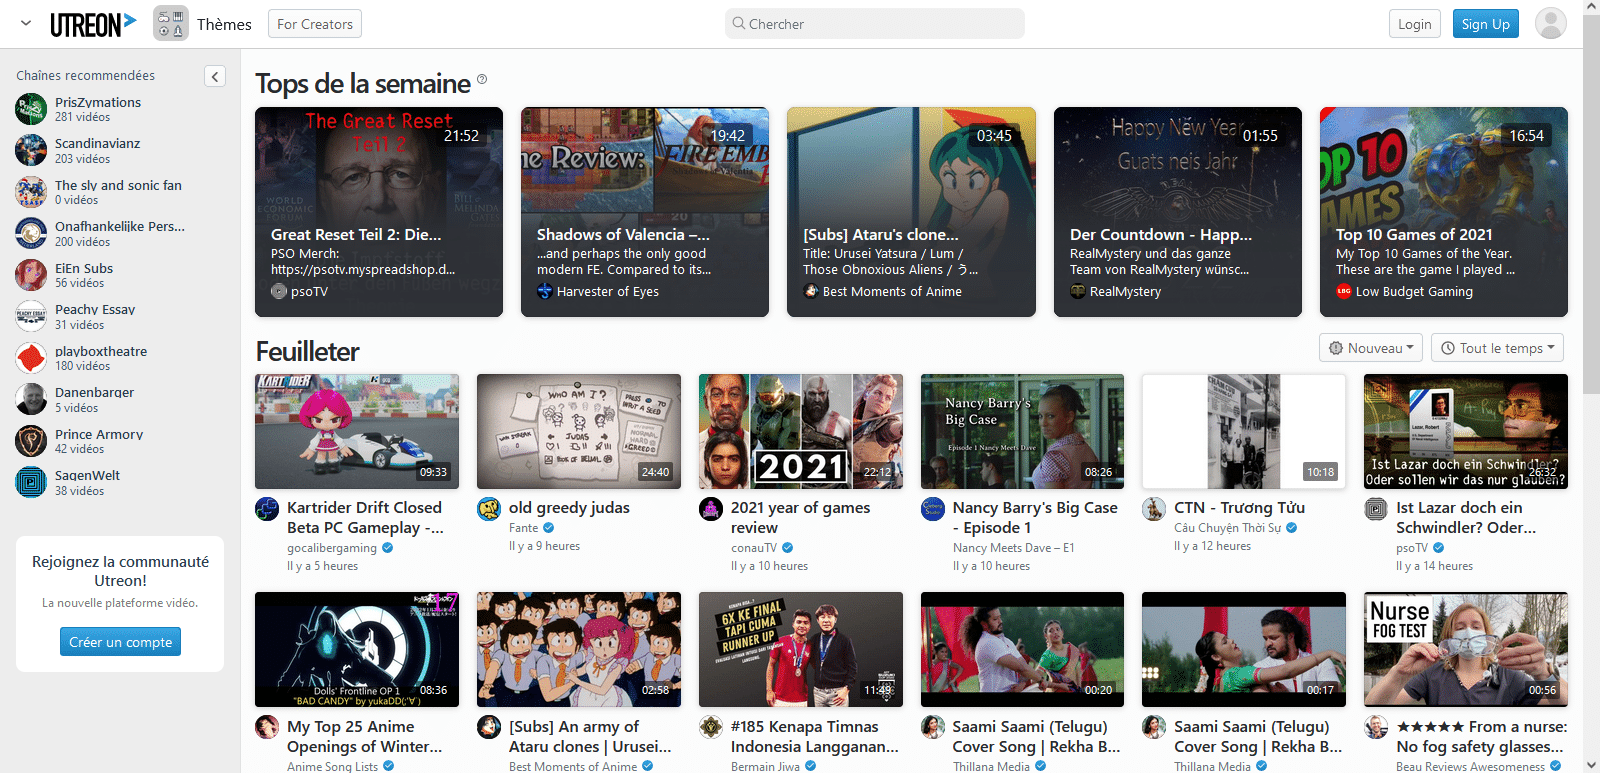Open PrisZymations channel avatar
This screenshot has width=1600, height=773.
point(31,109)
